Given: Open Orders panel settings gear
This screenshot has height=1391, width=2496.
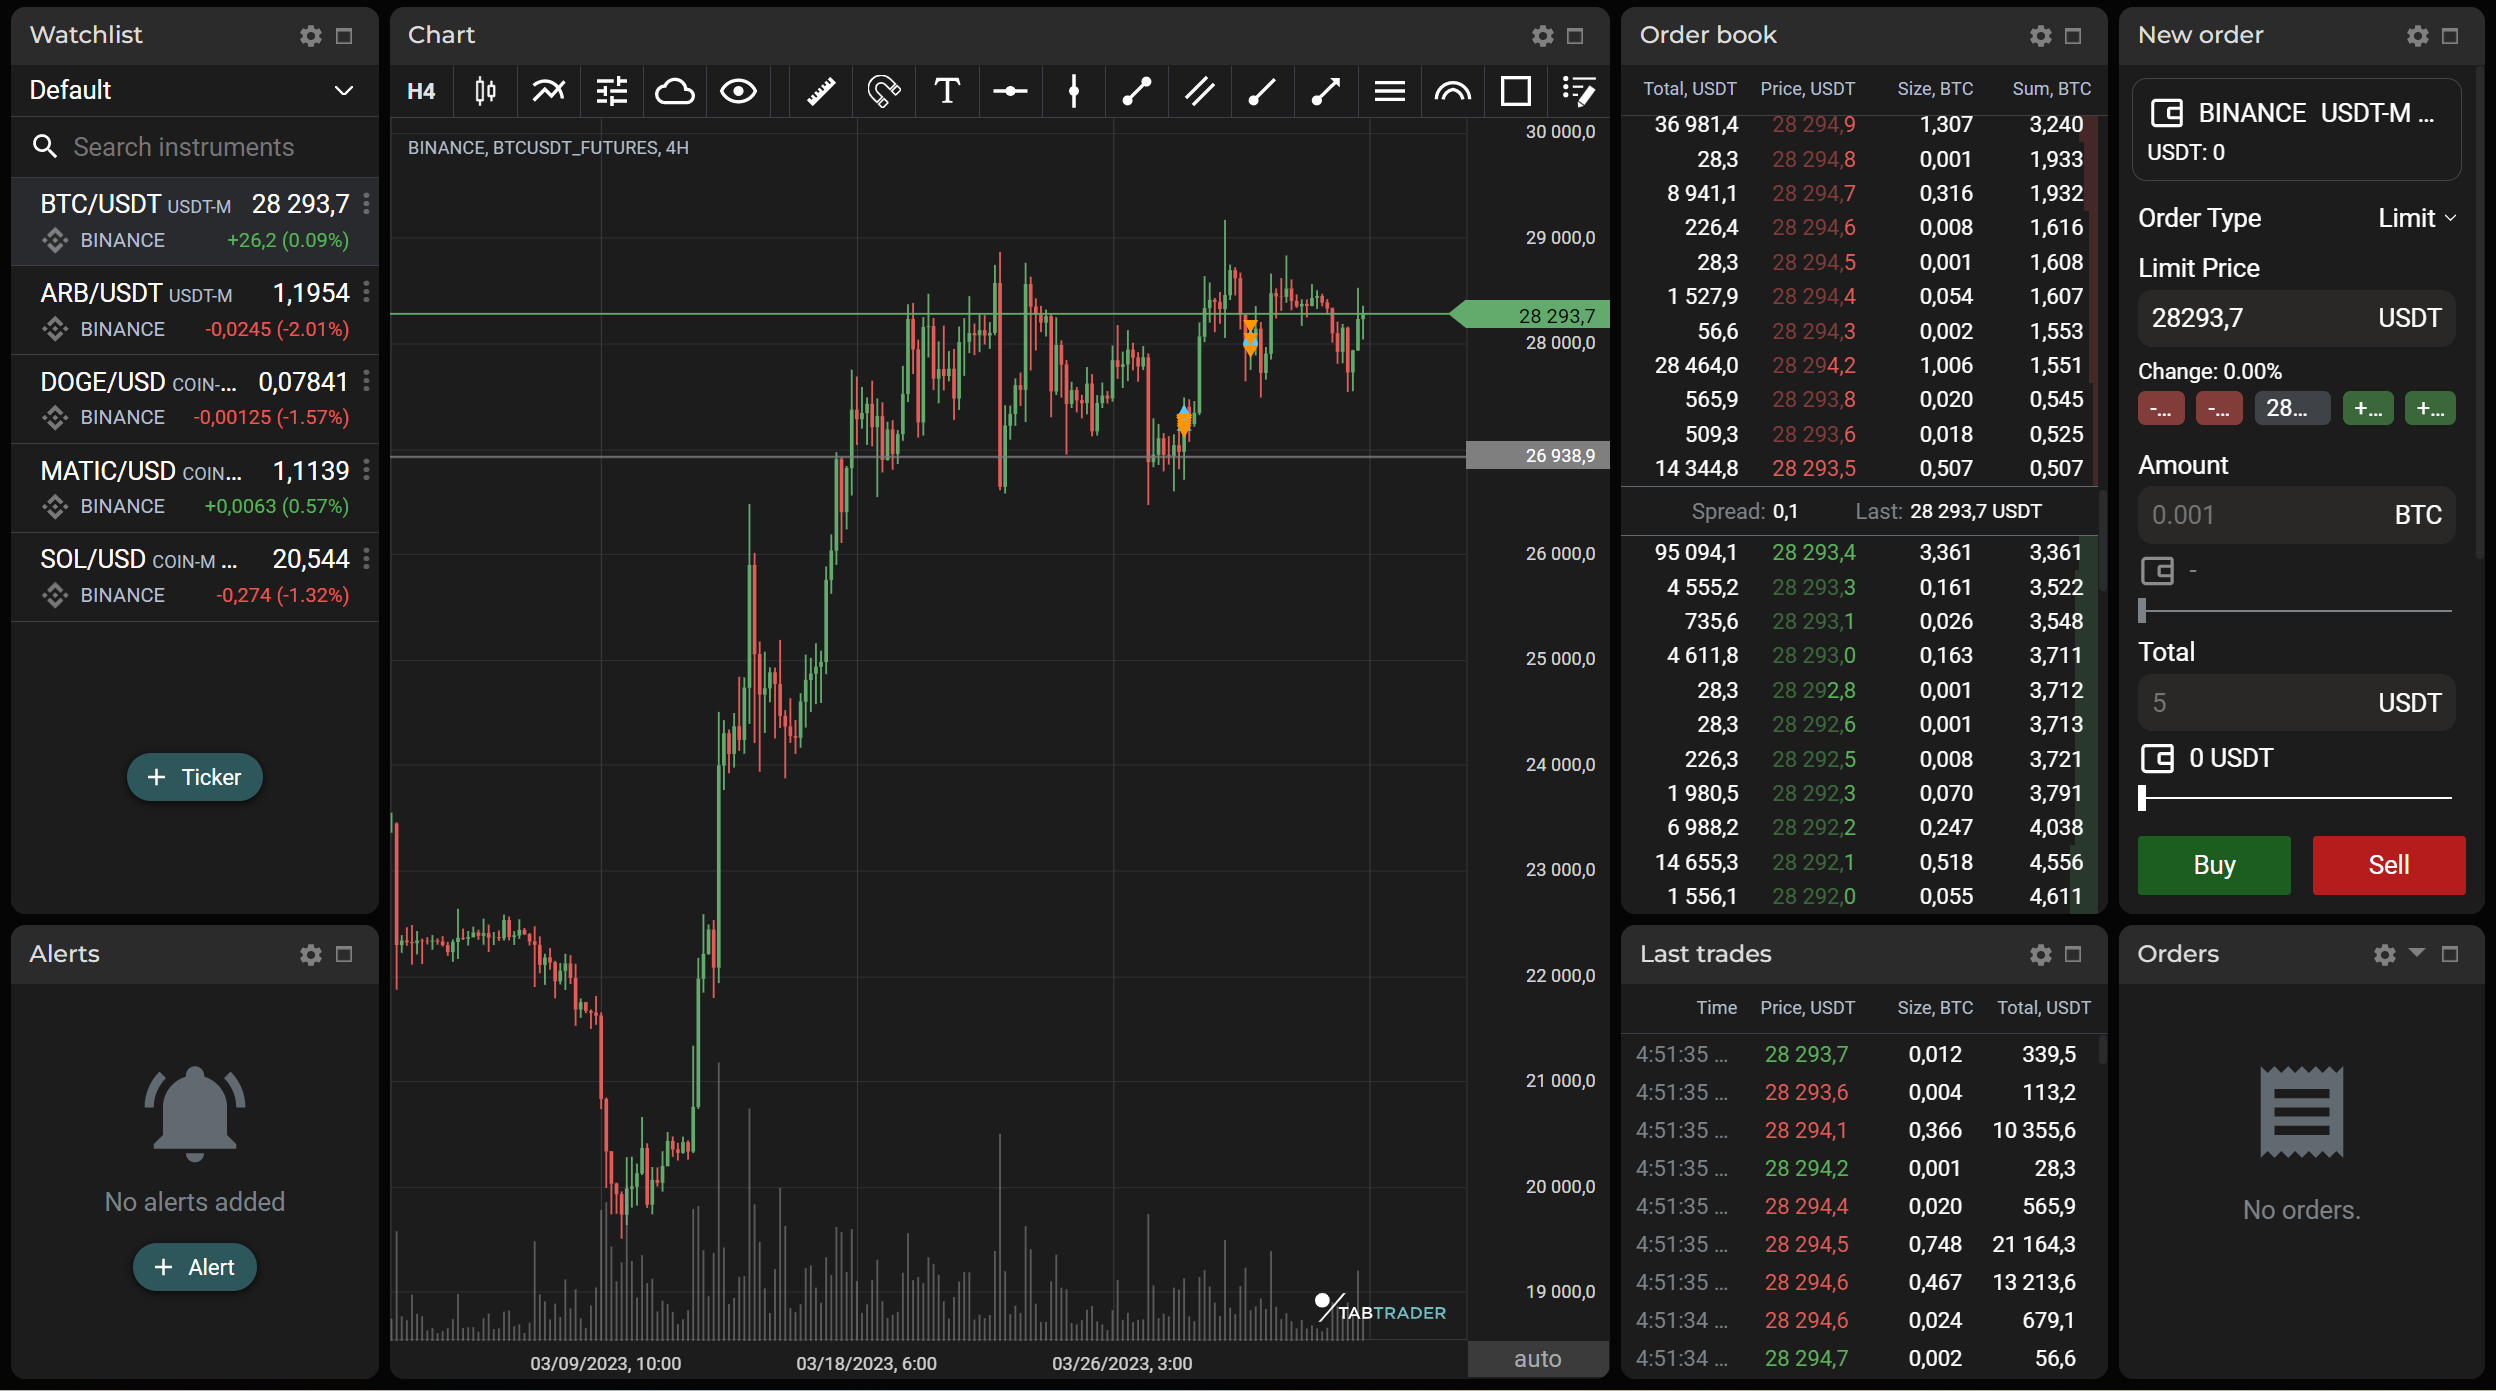Looking at the screenshot, I should click(2385, 955).
